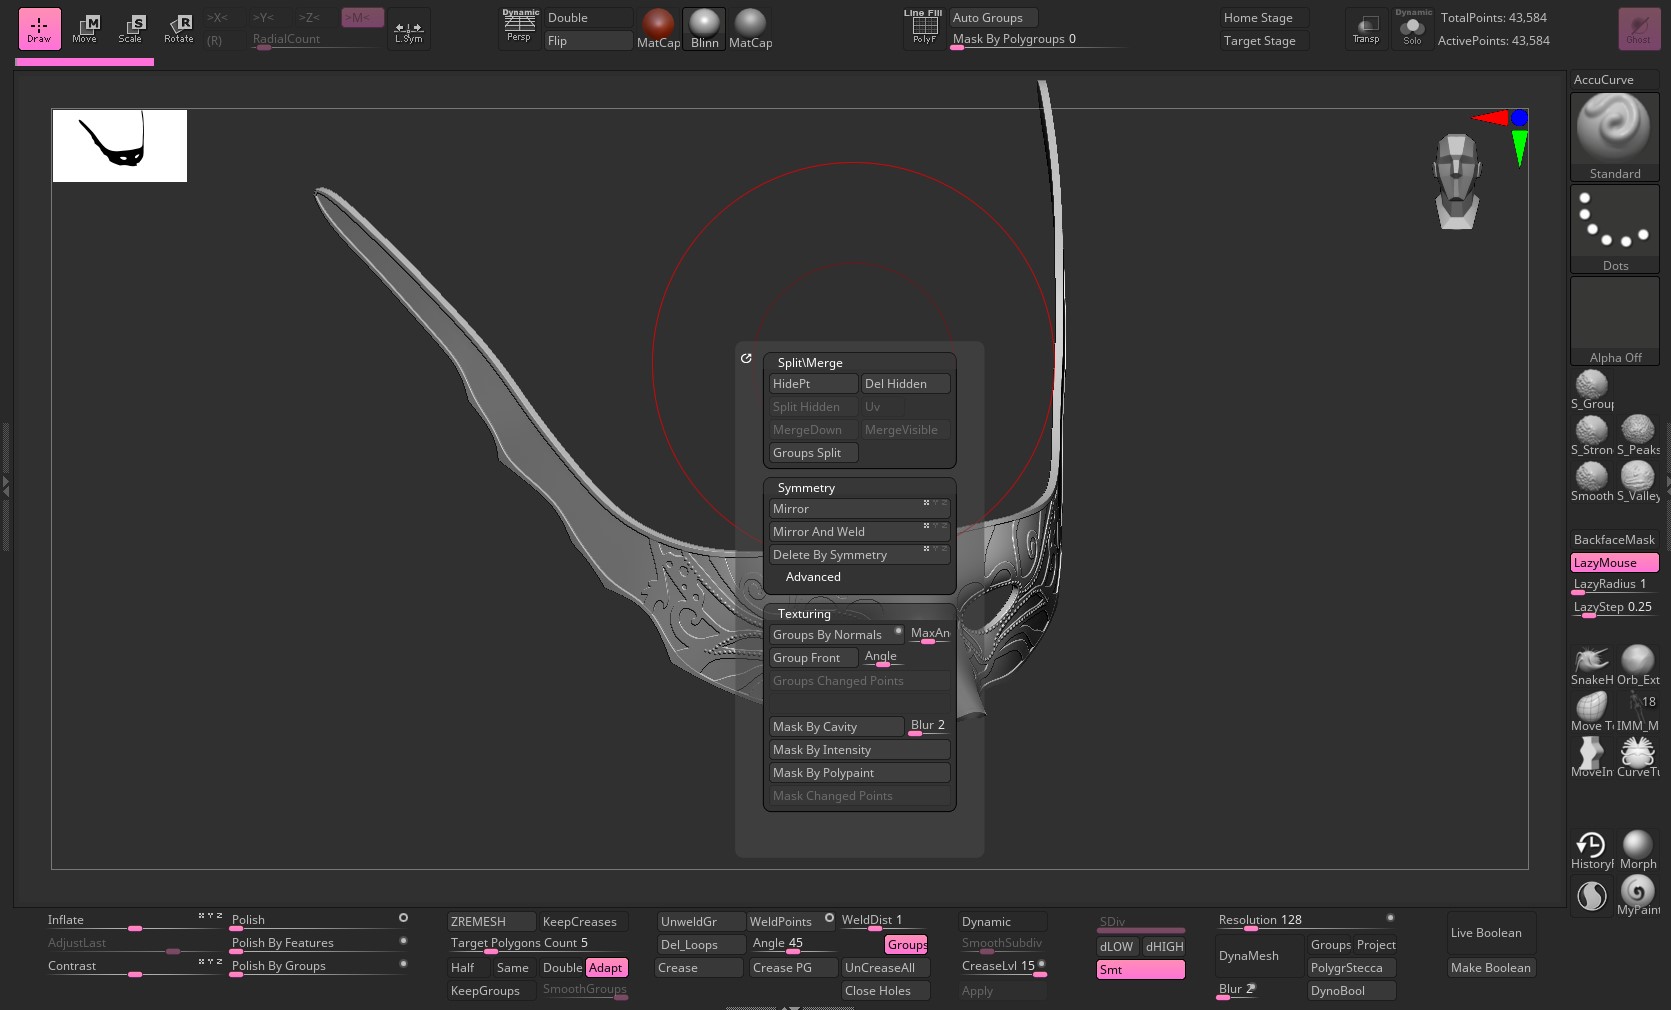Toggle the PolyF line fill icon
Viewport: 1671px width, 1010px height.
(924, 27)
